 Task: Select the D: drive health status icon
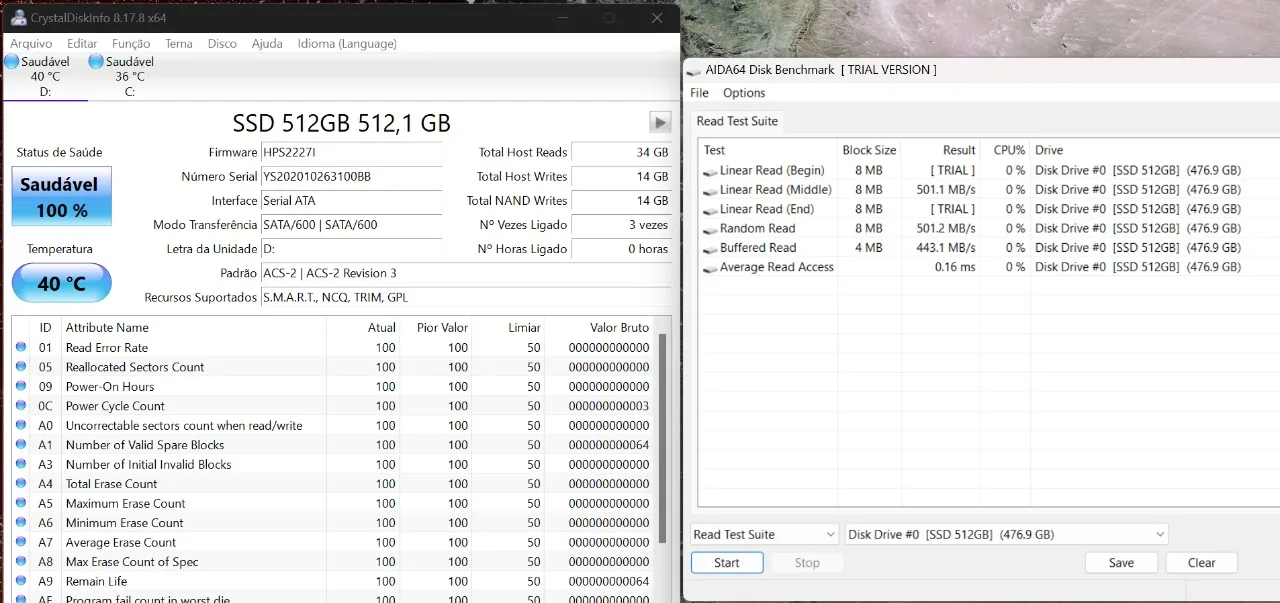[x=12, y=62]
